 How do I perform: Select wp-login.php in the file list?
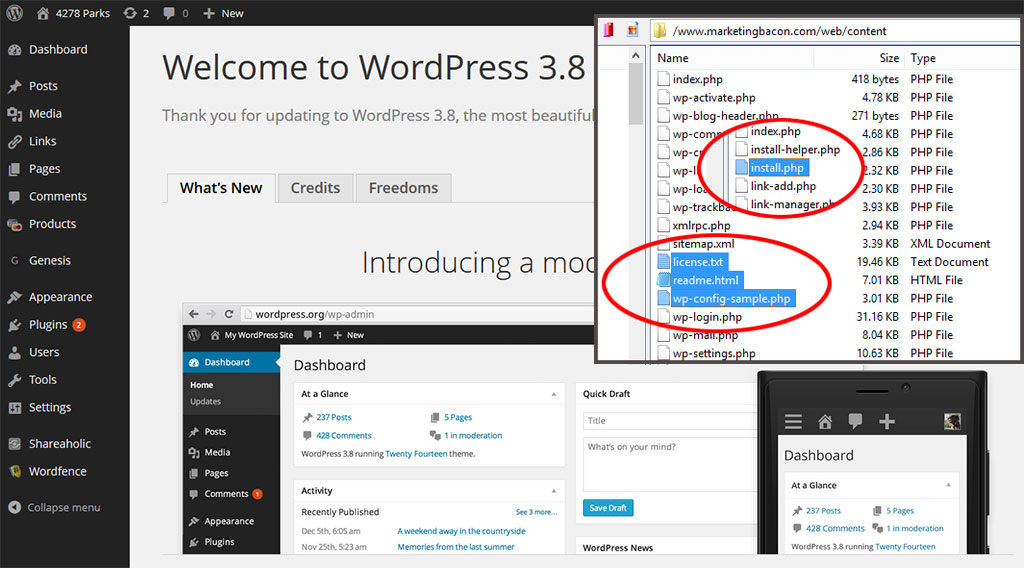click(707, 317)
